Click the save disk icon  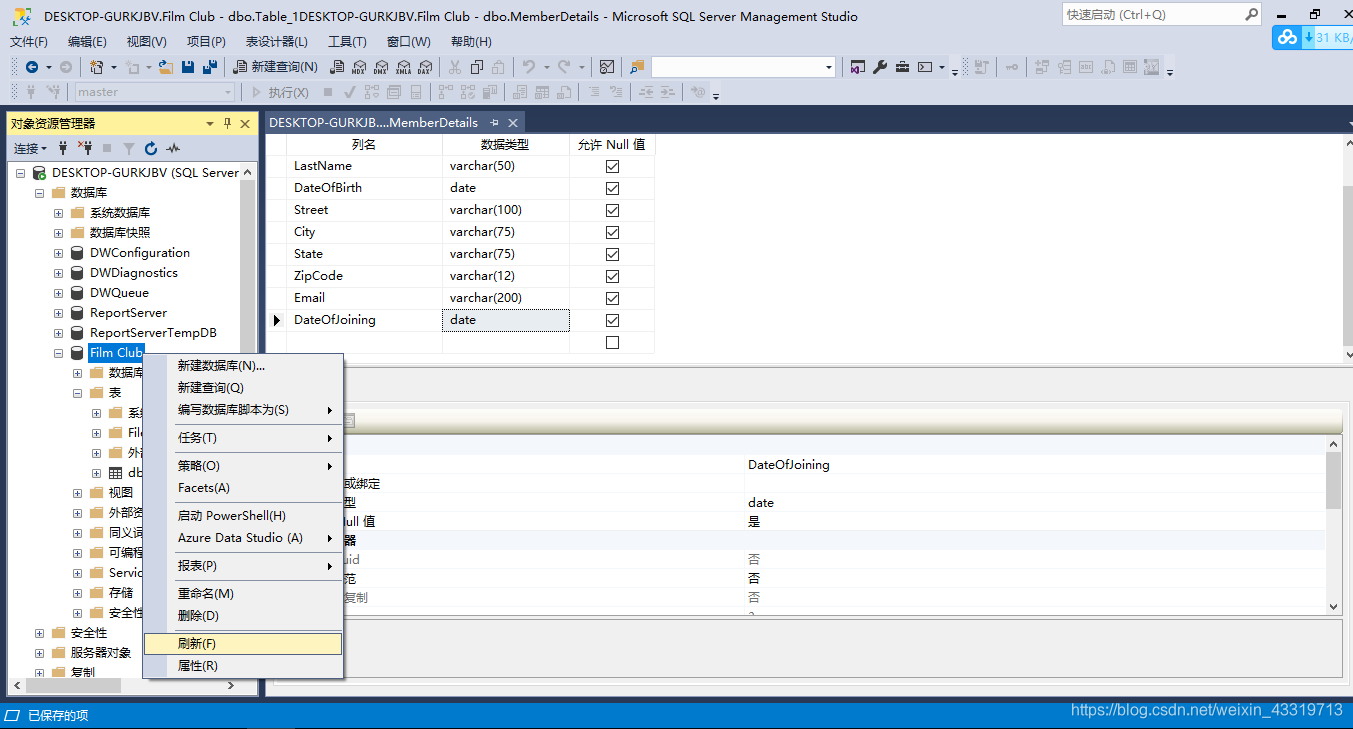pyautogui.click(x=187, y=67)
